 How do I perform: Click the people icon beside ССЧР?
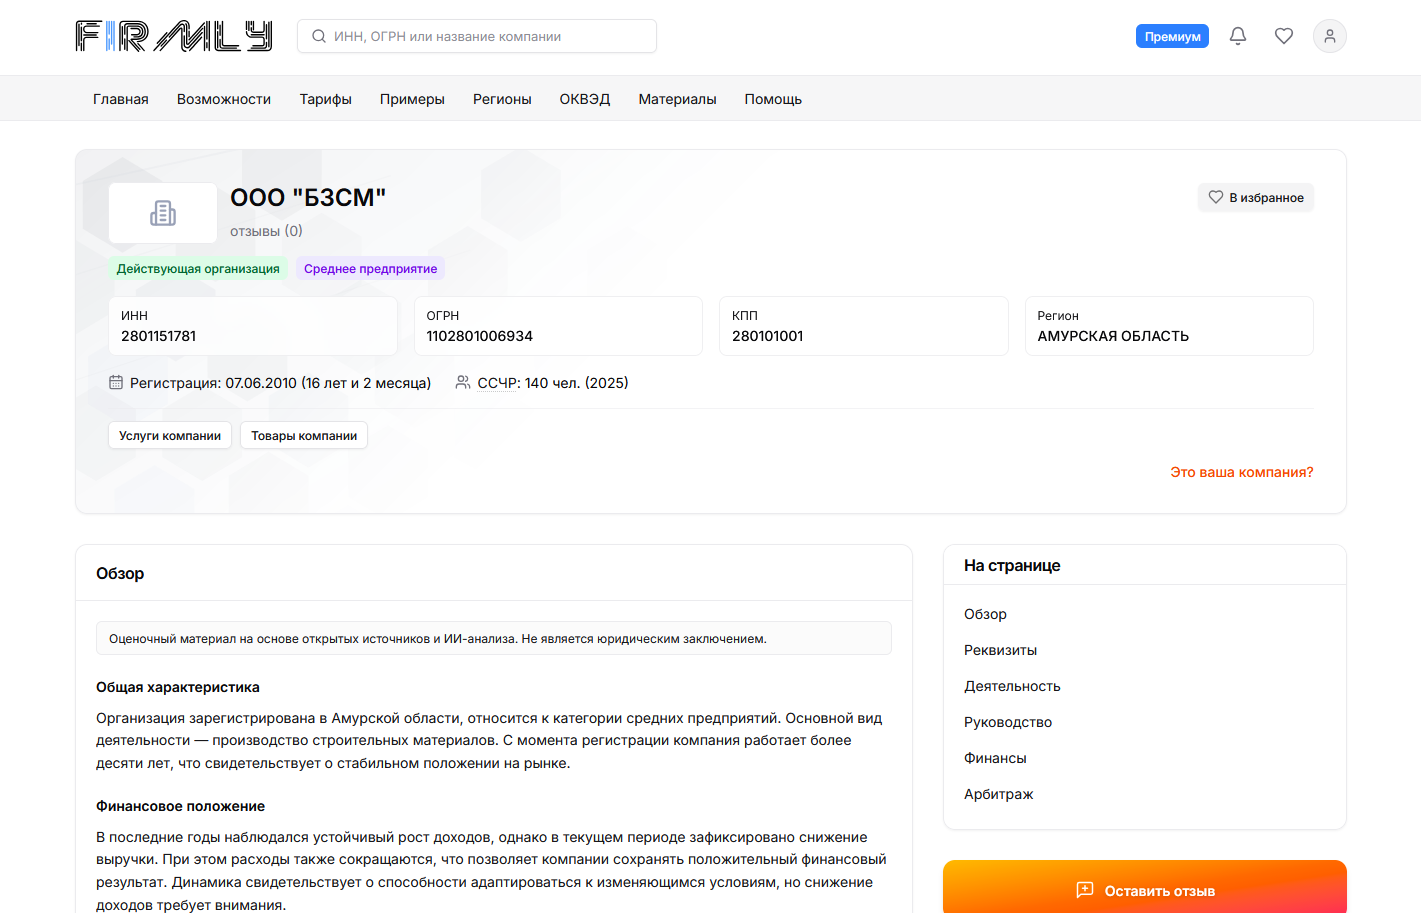pyautogui.click(x=463, y=382)
